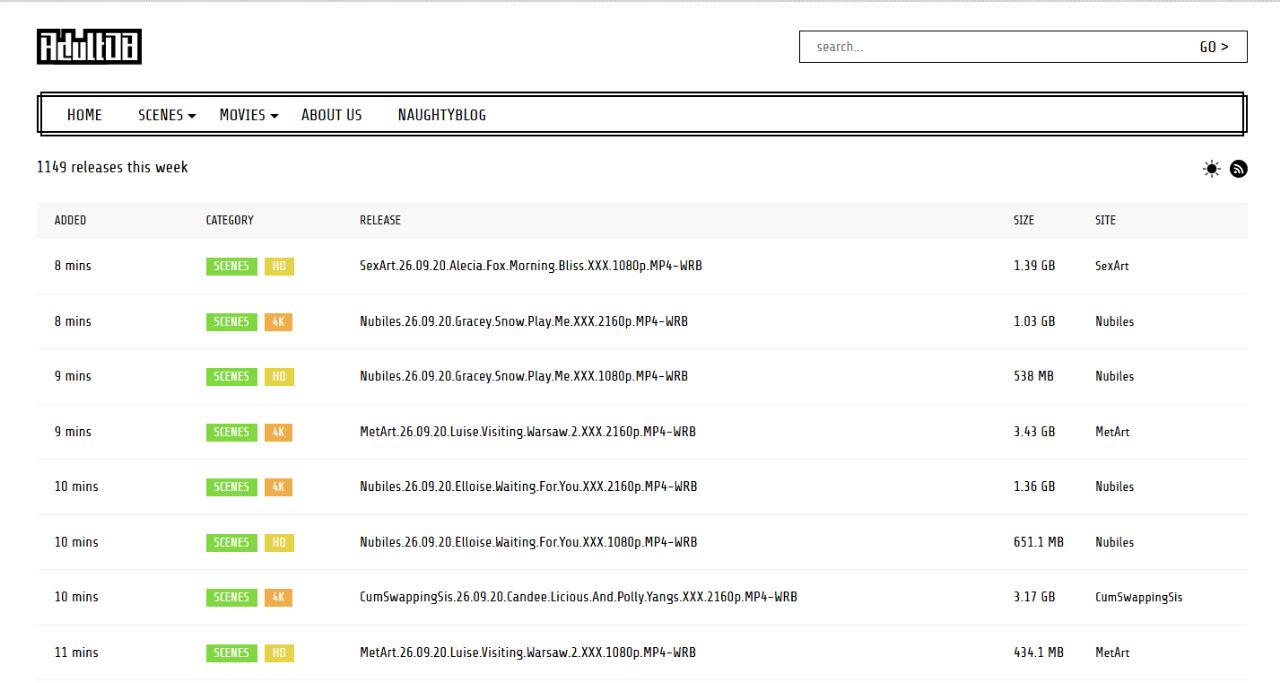1280x683 pixels.
Task: Click the CATEGORY column header
Action: point(230,220)
